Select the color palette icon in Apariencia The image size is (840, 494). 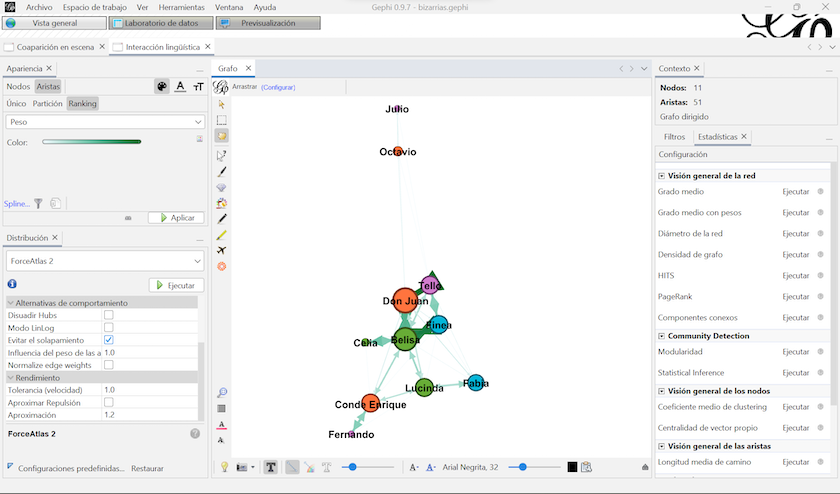(x=162, y=87)
